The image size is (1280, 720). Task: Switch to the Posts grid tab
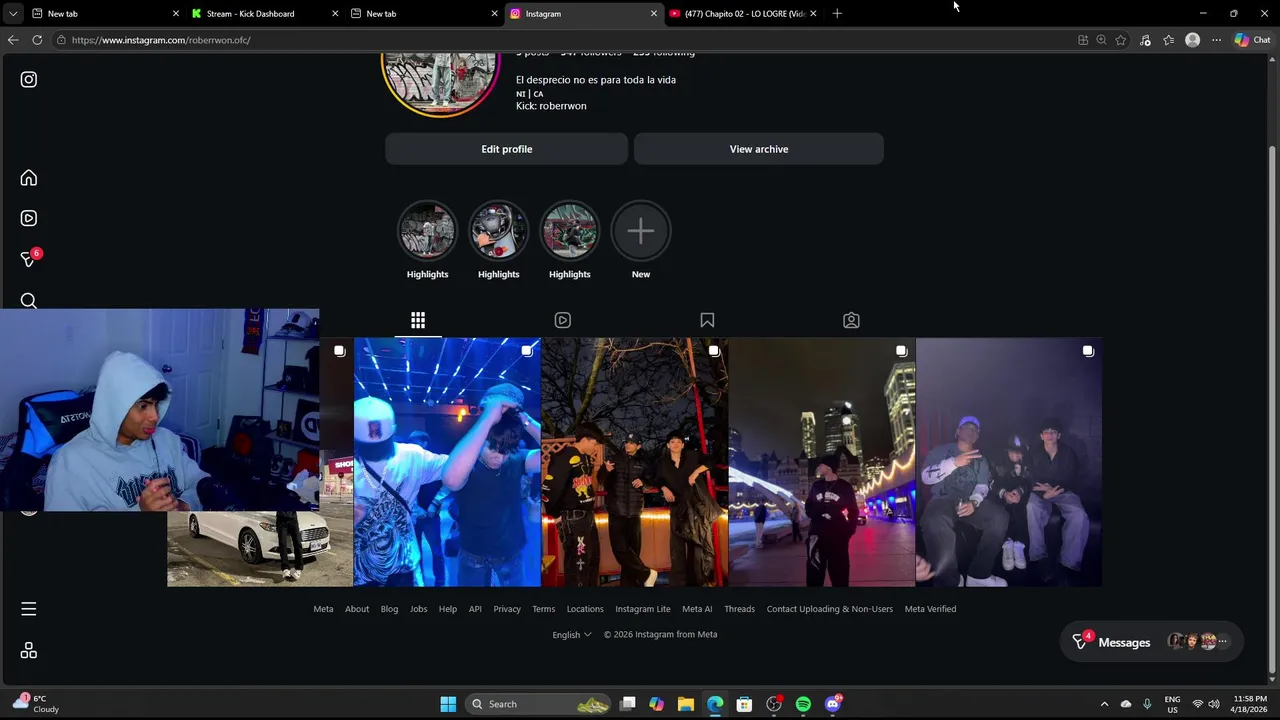pyautogui.click(x=418, y=320)
